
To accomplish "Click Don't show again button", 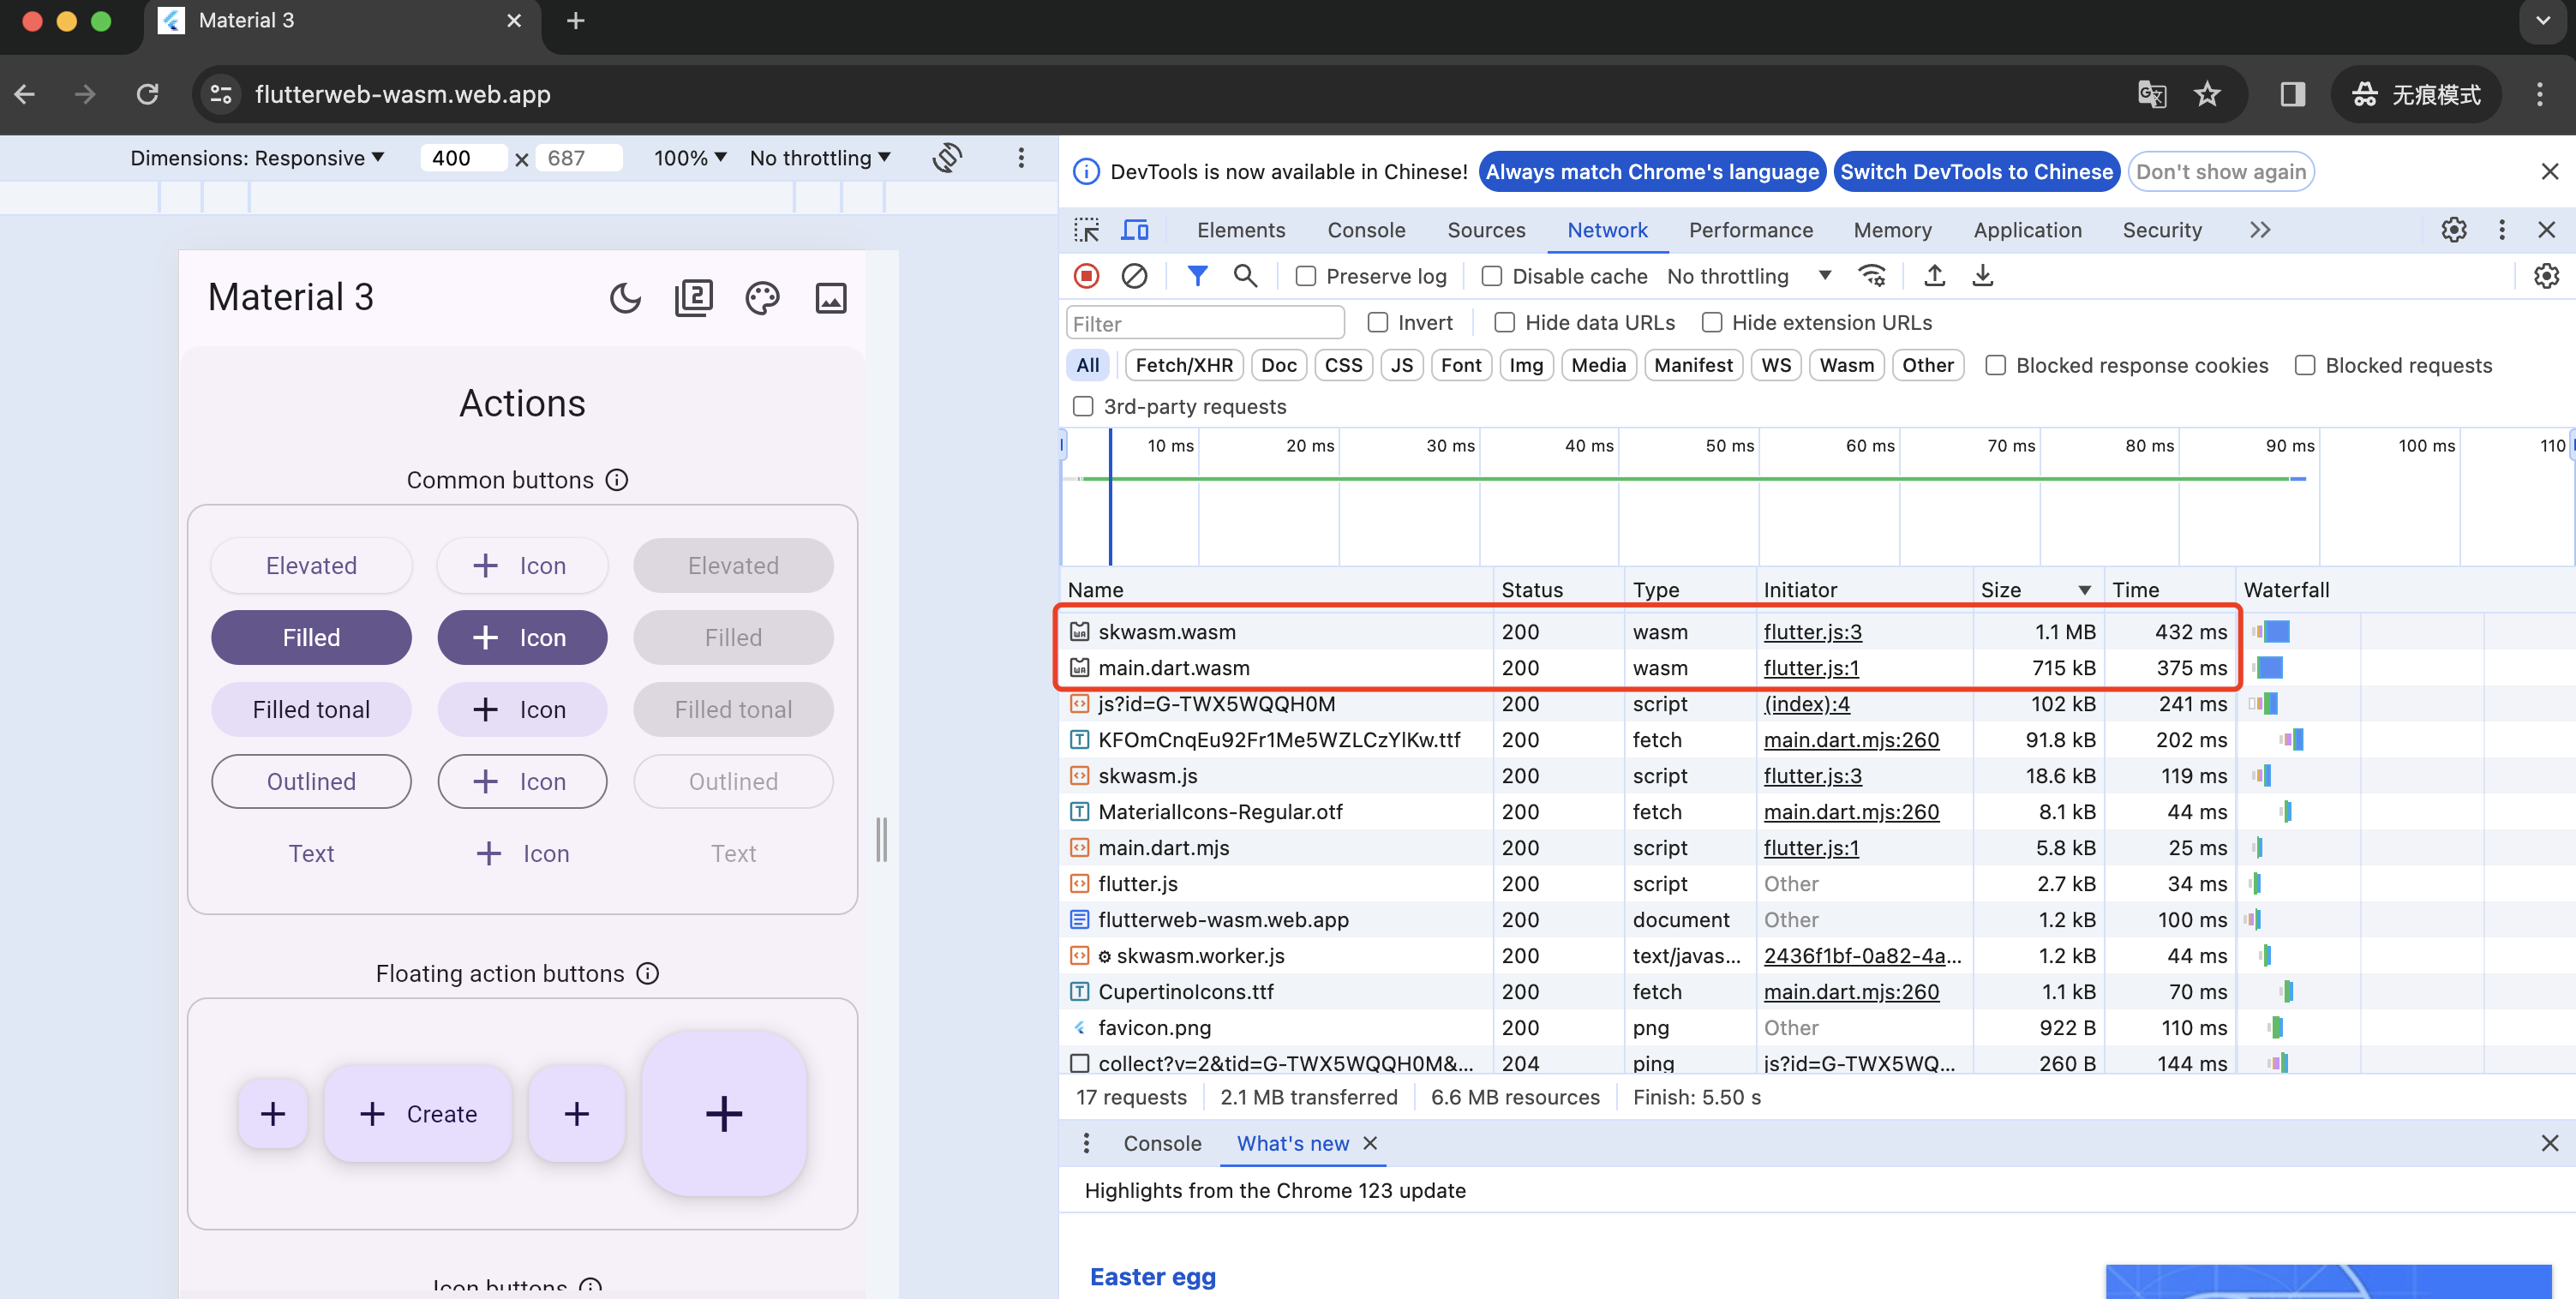I will tap(2221, 172).
